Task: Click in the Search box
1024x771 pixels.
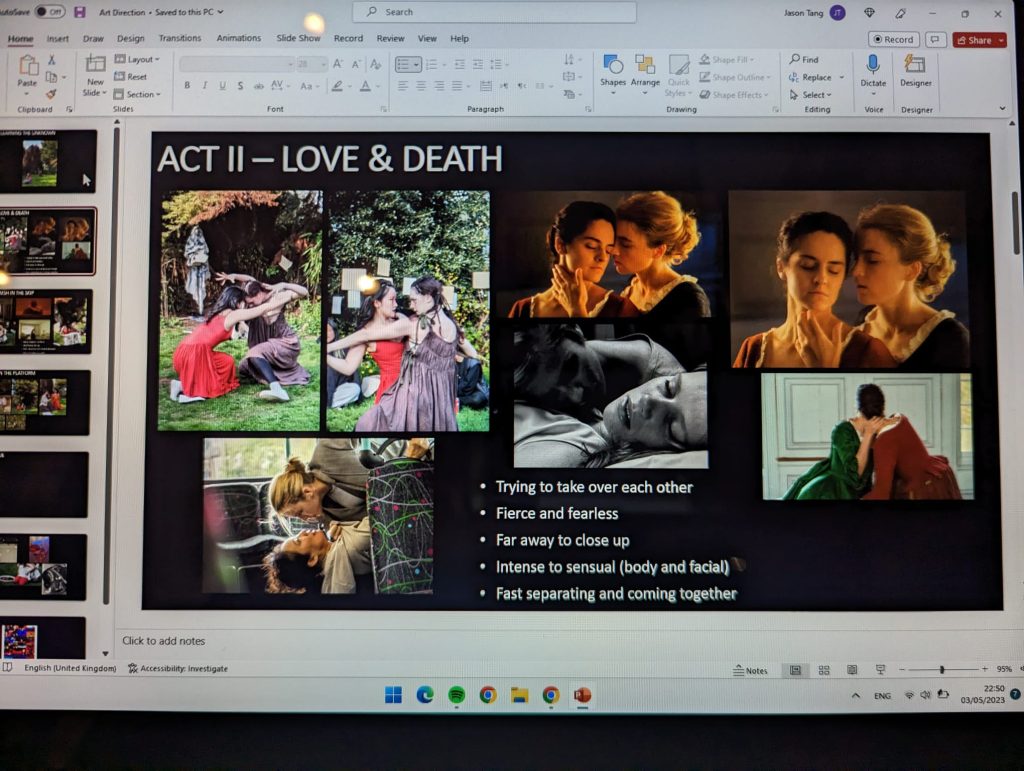Action: pyautogui.click(x=494, y=12)
